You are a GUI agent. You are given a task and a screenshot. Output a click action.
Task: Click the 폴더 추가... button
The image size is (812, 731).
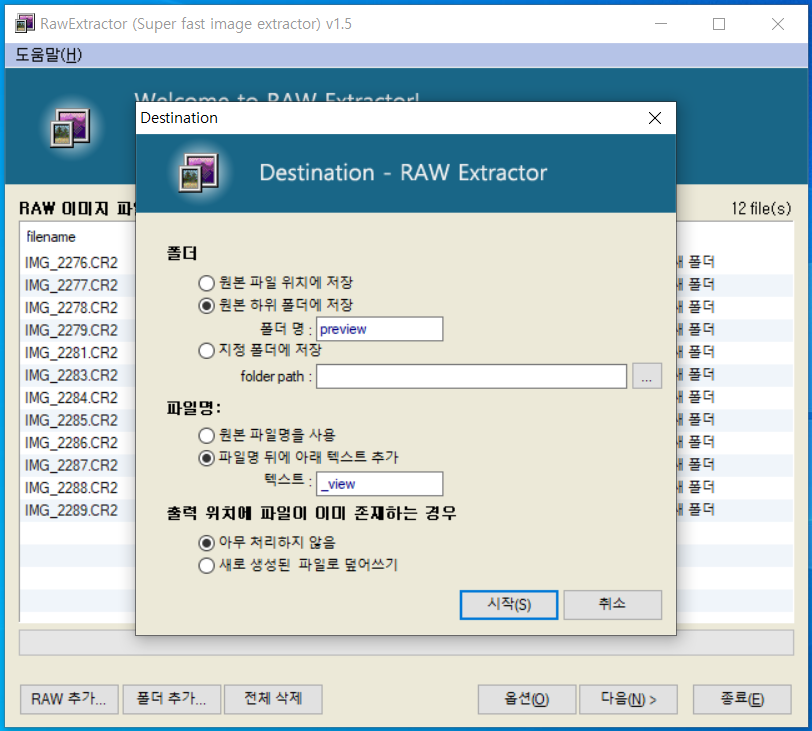(172, 699)
